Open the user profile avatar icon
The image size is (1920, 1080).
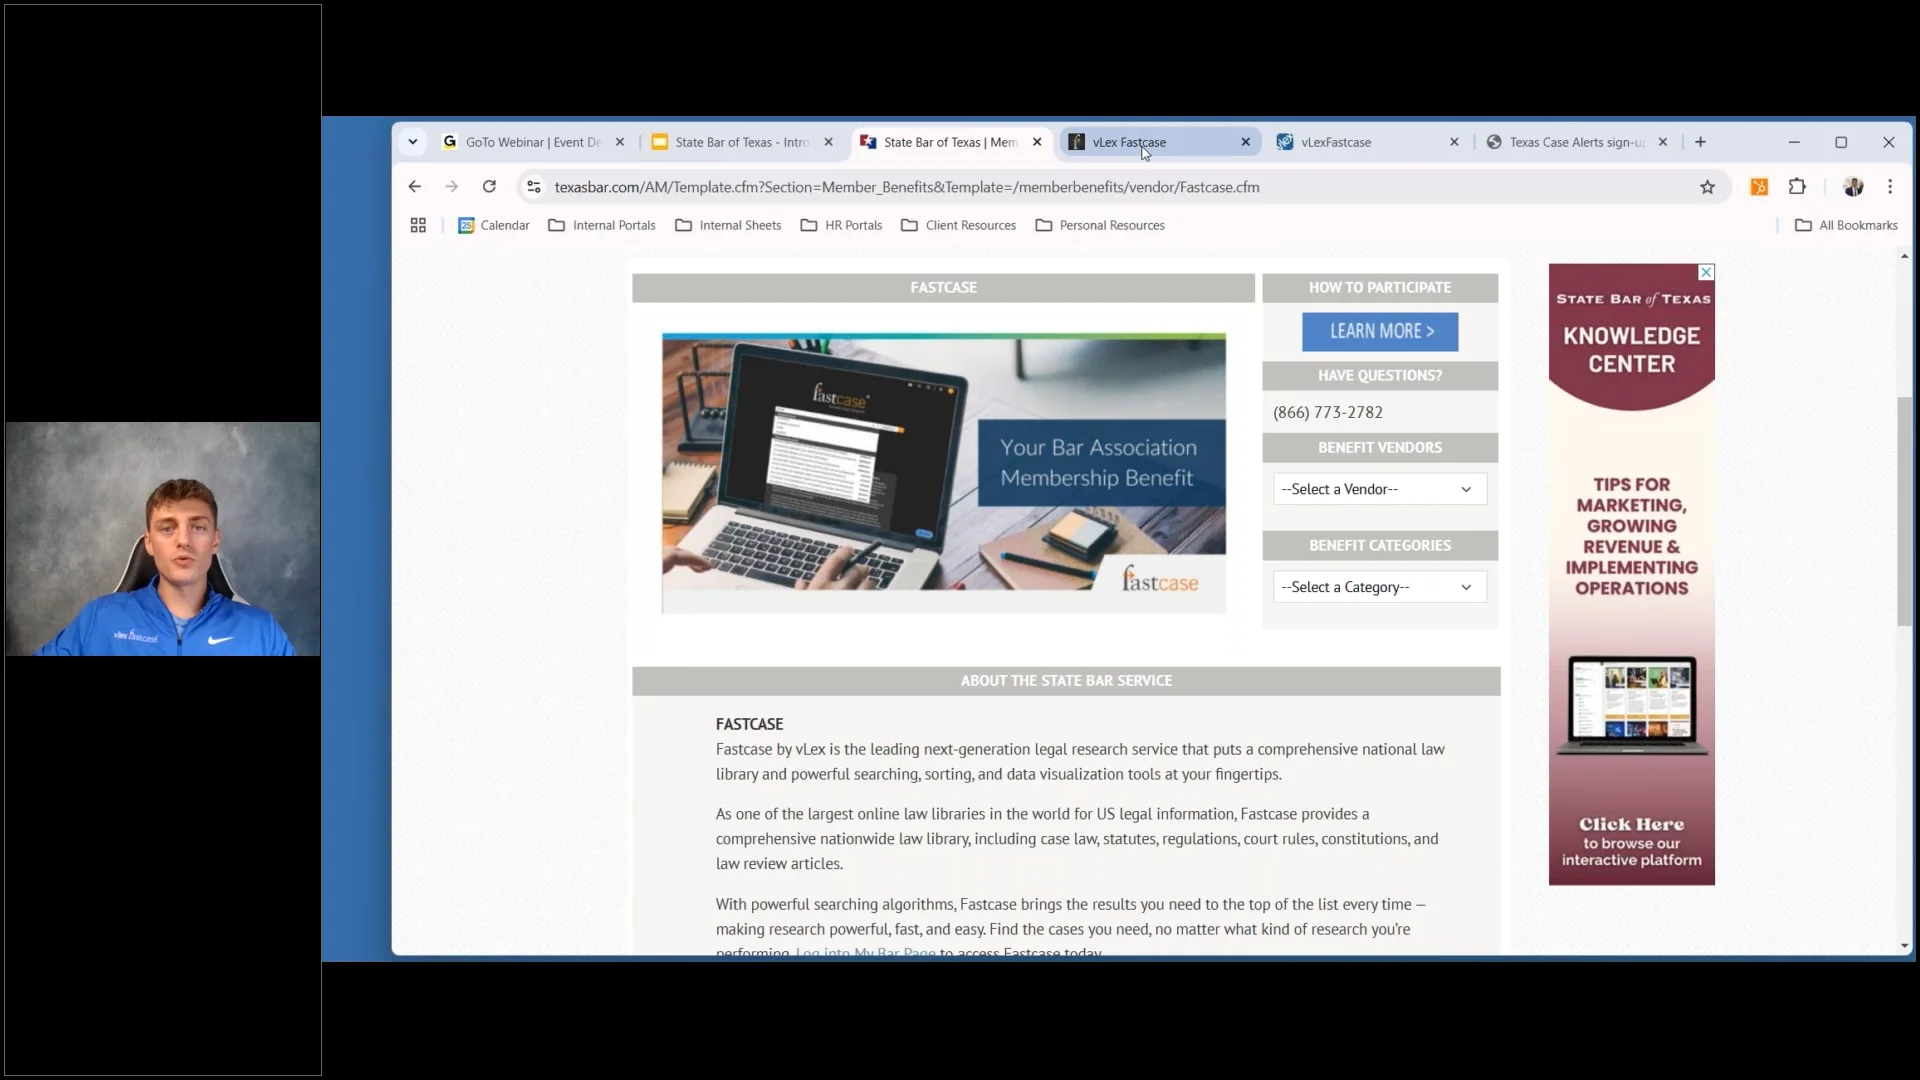click(1853, 187)
